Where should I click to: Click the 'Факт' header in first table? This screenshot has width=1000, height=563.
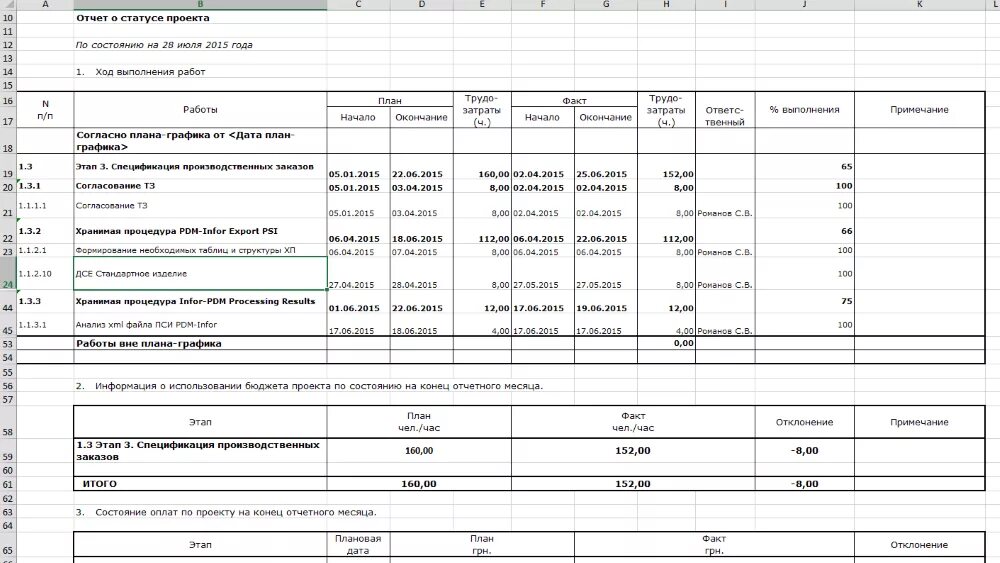(x=574, y=101)
